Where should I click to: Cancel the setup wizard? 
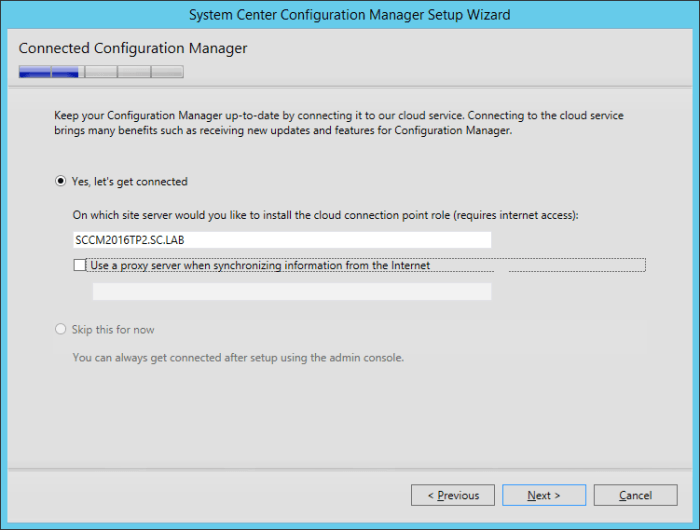coord(635,495)
